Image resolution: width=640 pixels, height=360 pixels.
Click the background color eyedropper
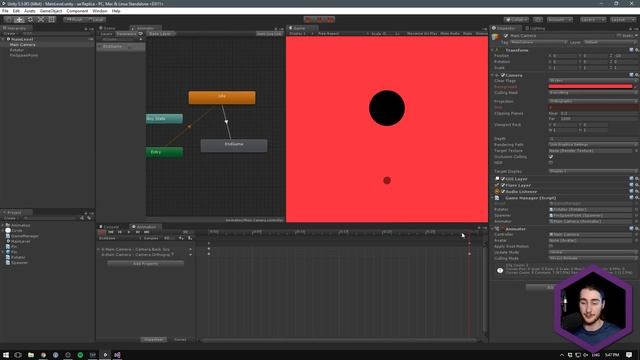(x=636, y=87)
